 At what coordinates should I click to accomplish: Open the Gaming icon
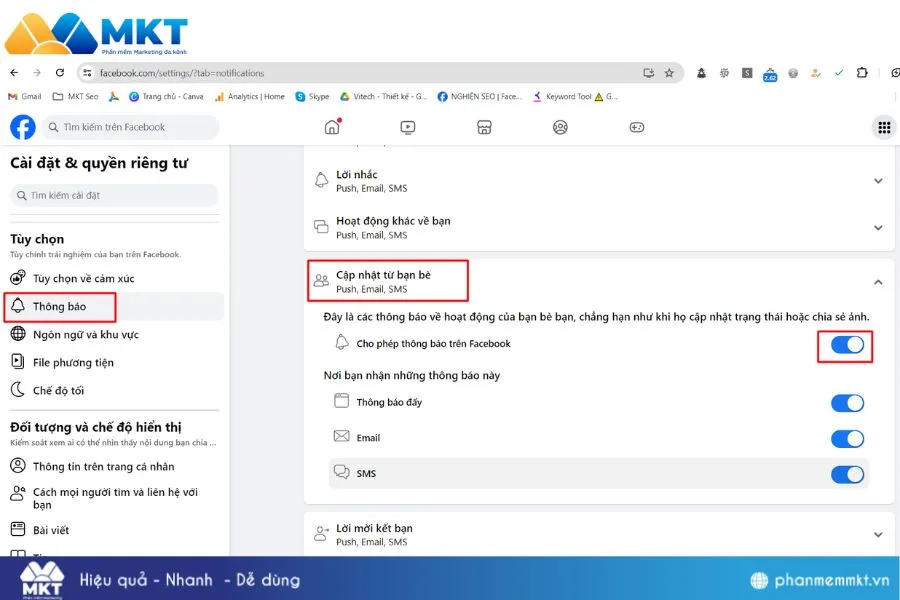[x=636, y=127]
